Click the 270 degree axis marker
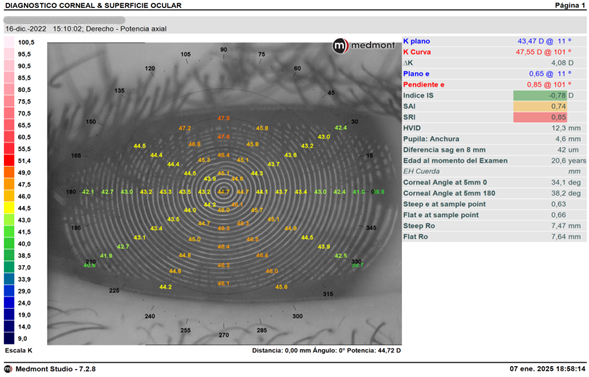Image resolution: width=589 pixels, height=377 pixels. 224,335
